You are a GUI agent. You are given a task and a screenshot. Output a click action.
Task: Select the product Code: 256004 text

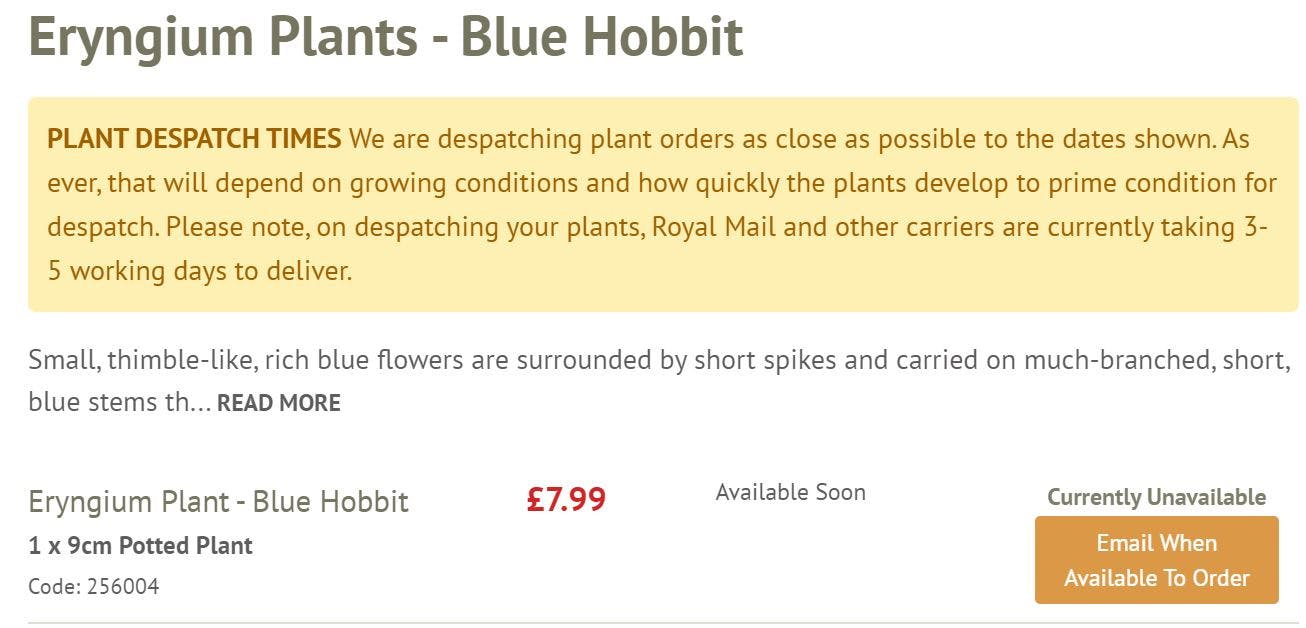coord(93,586)
